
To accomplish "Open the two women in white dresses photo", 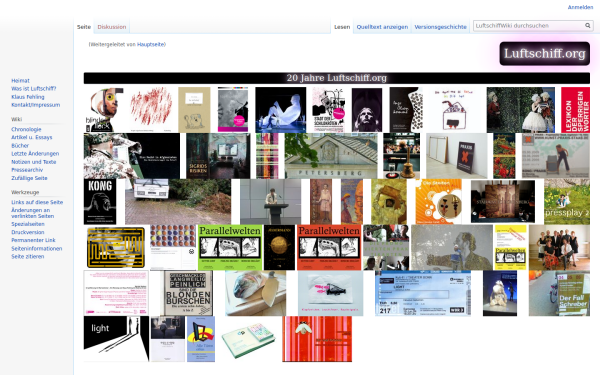I will [520, 110].
